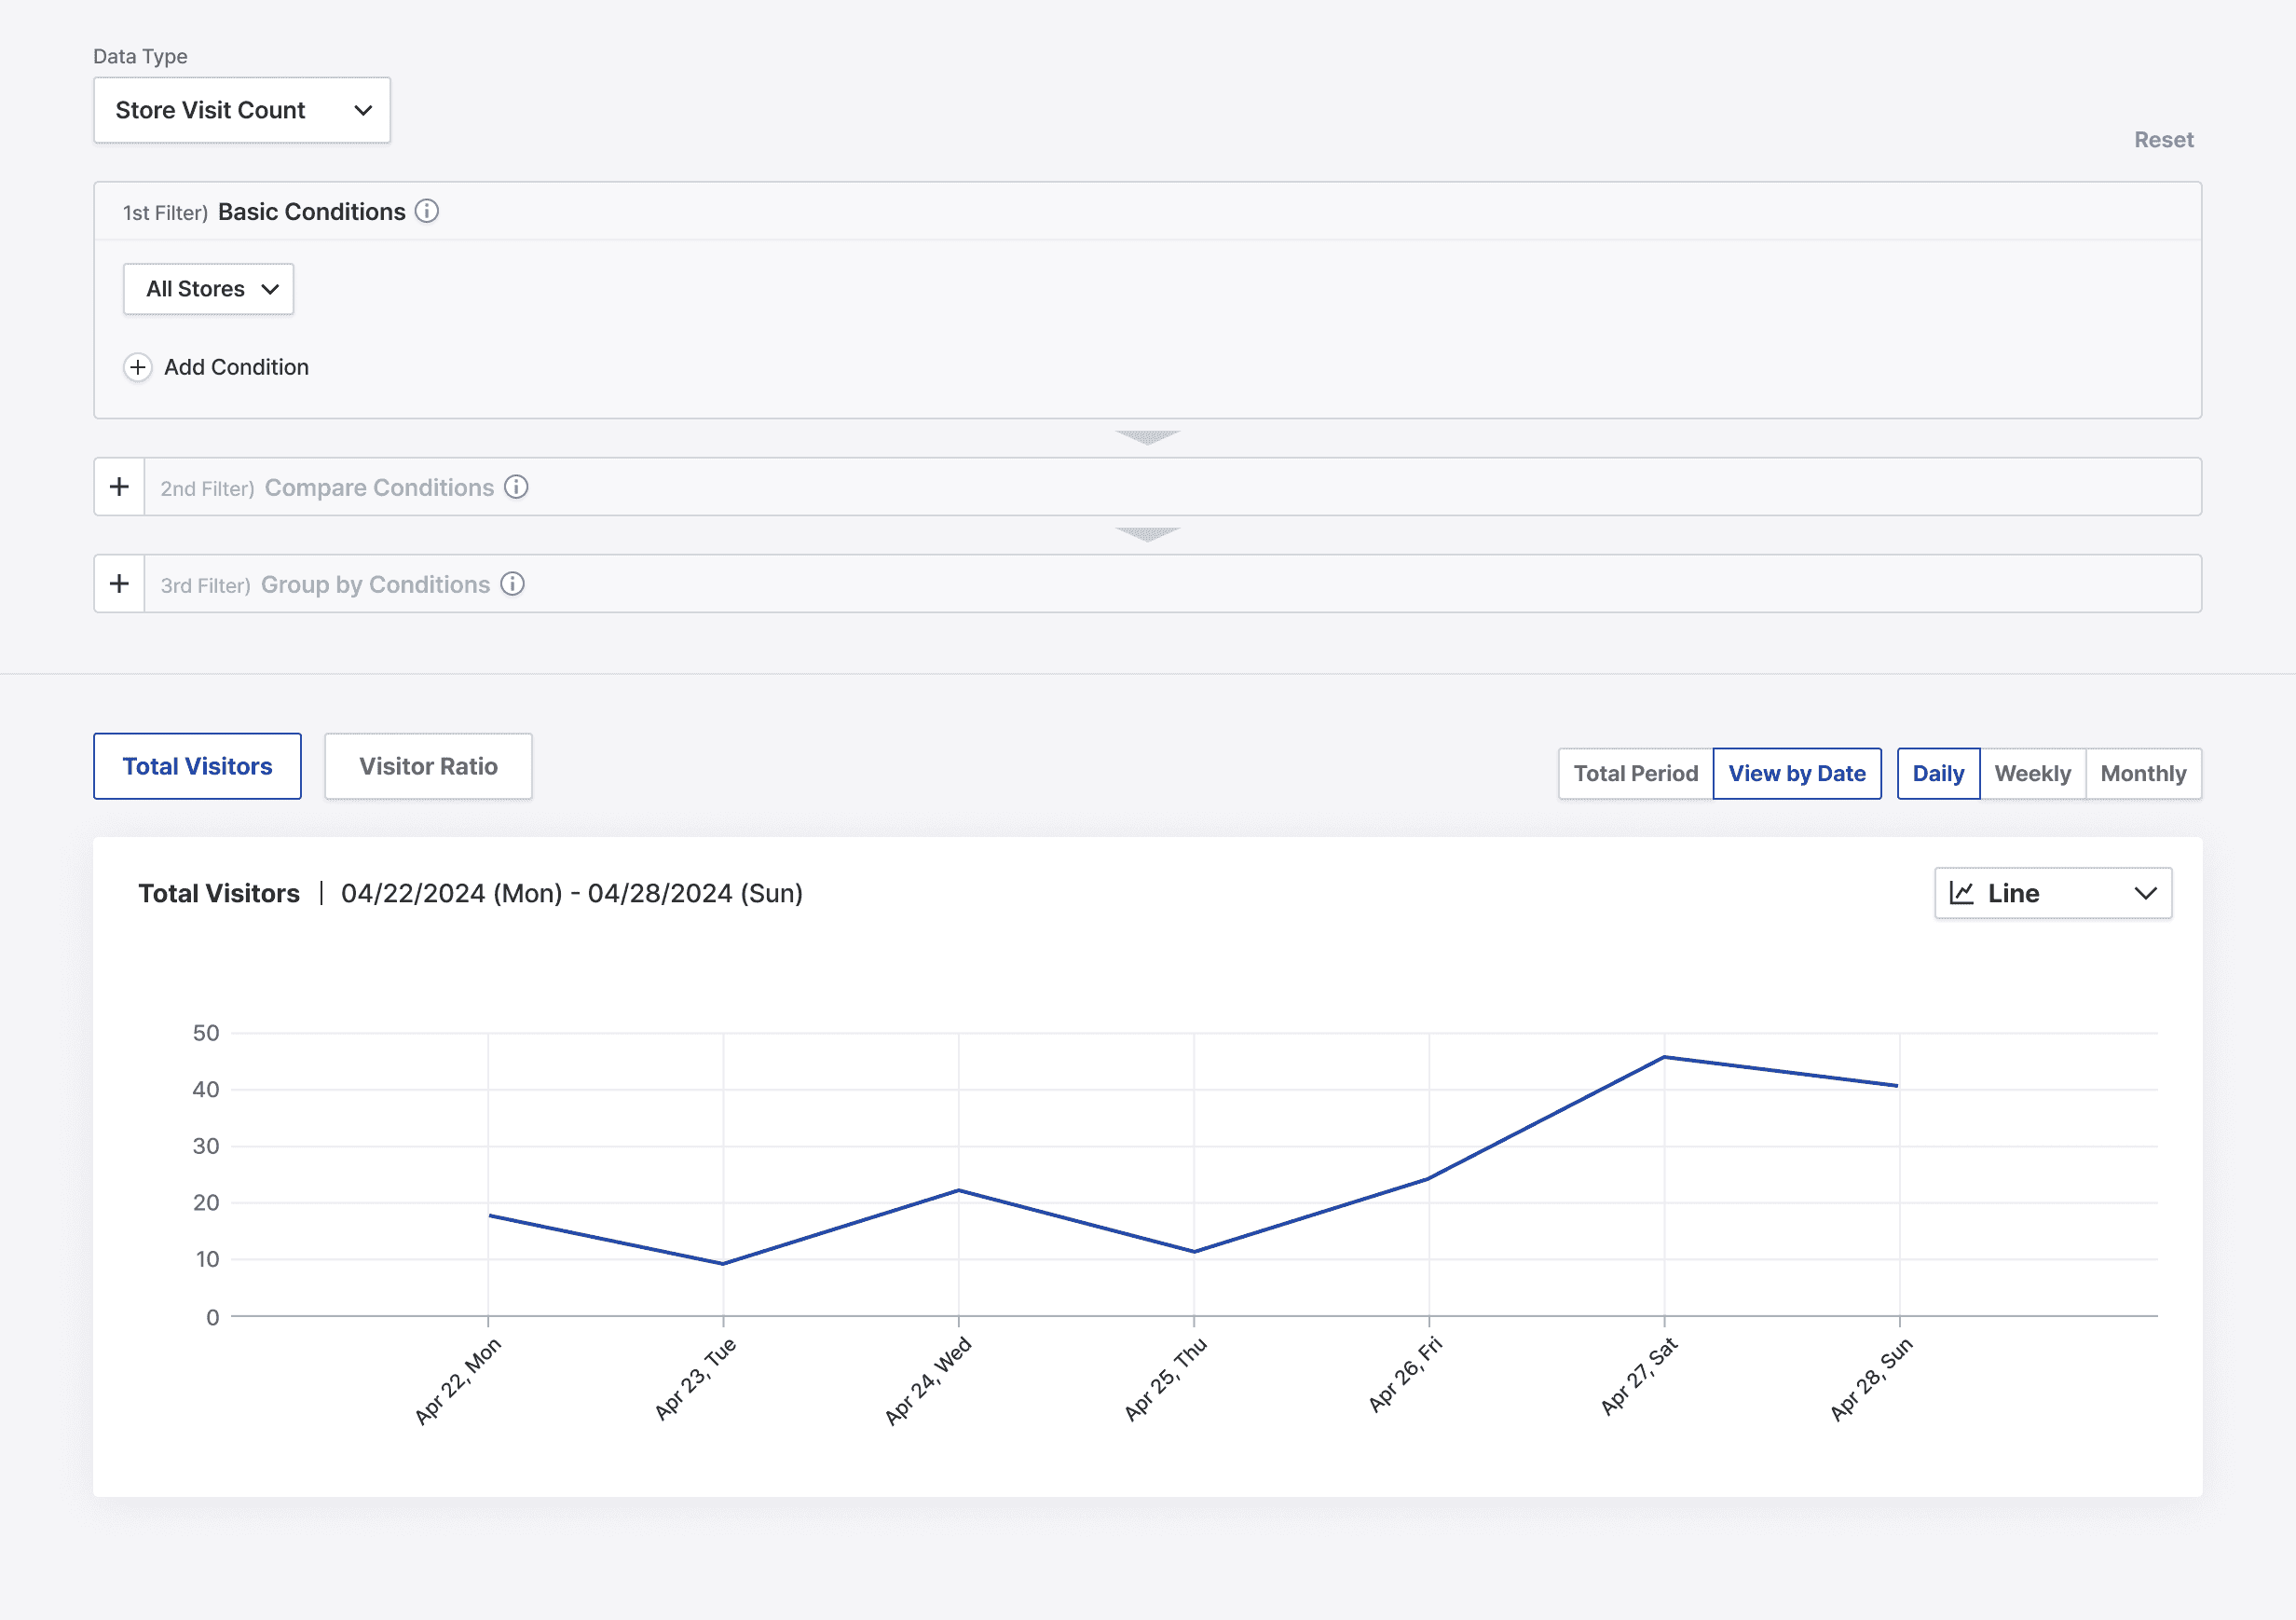Image resolution: width=2296 pixels, height=1620 pixels.
Task: Click the Reset link
Action: coord(2163,140)
